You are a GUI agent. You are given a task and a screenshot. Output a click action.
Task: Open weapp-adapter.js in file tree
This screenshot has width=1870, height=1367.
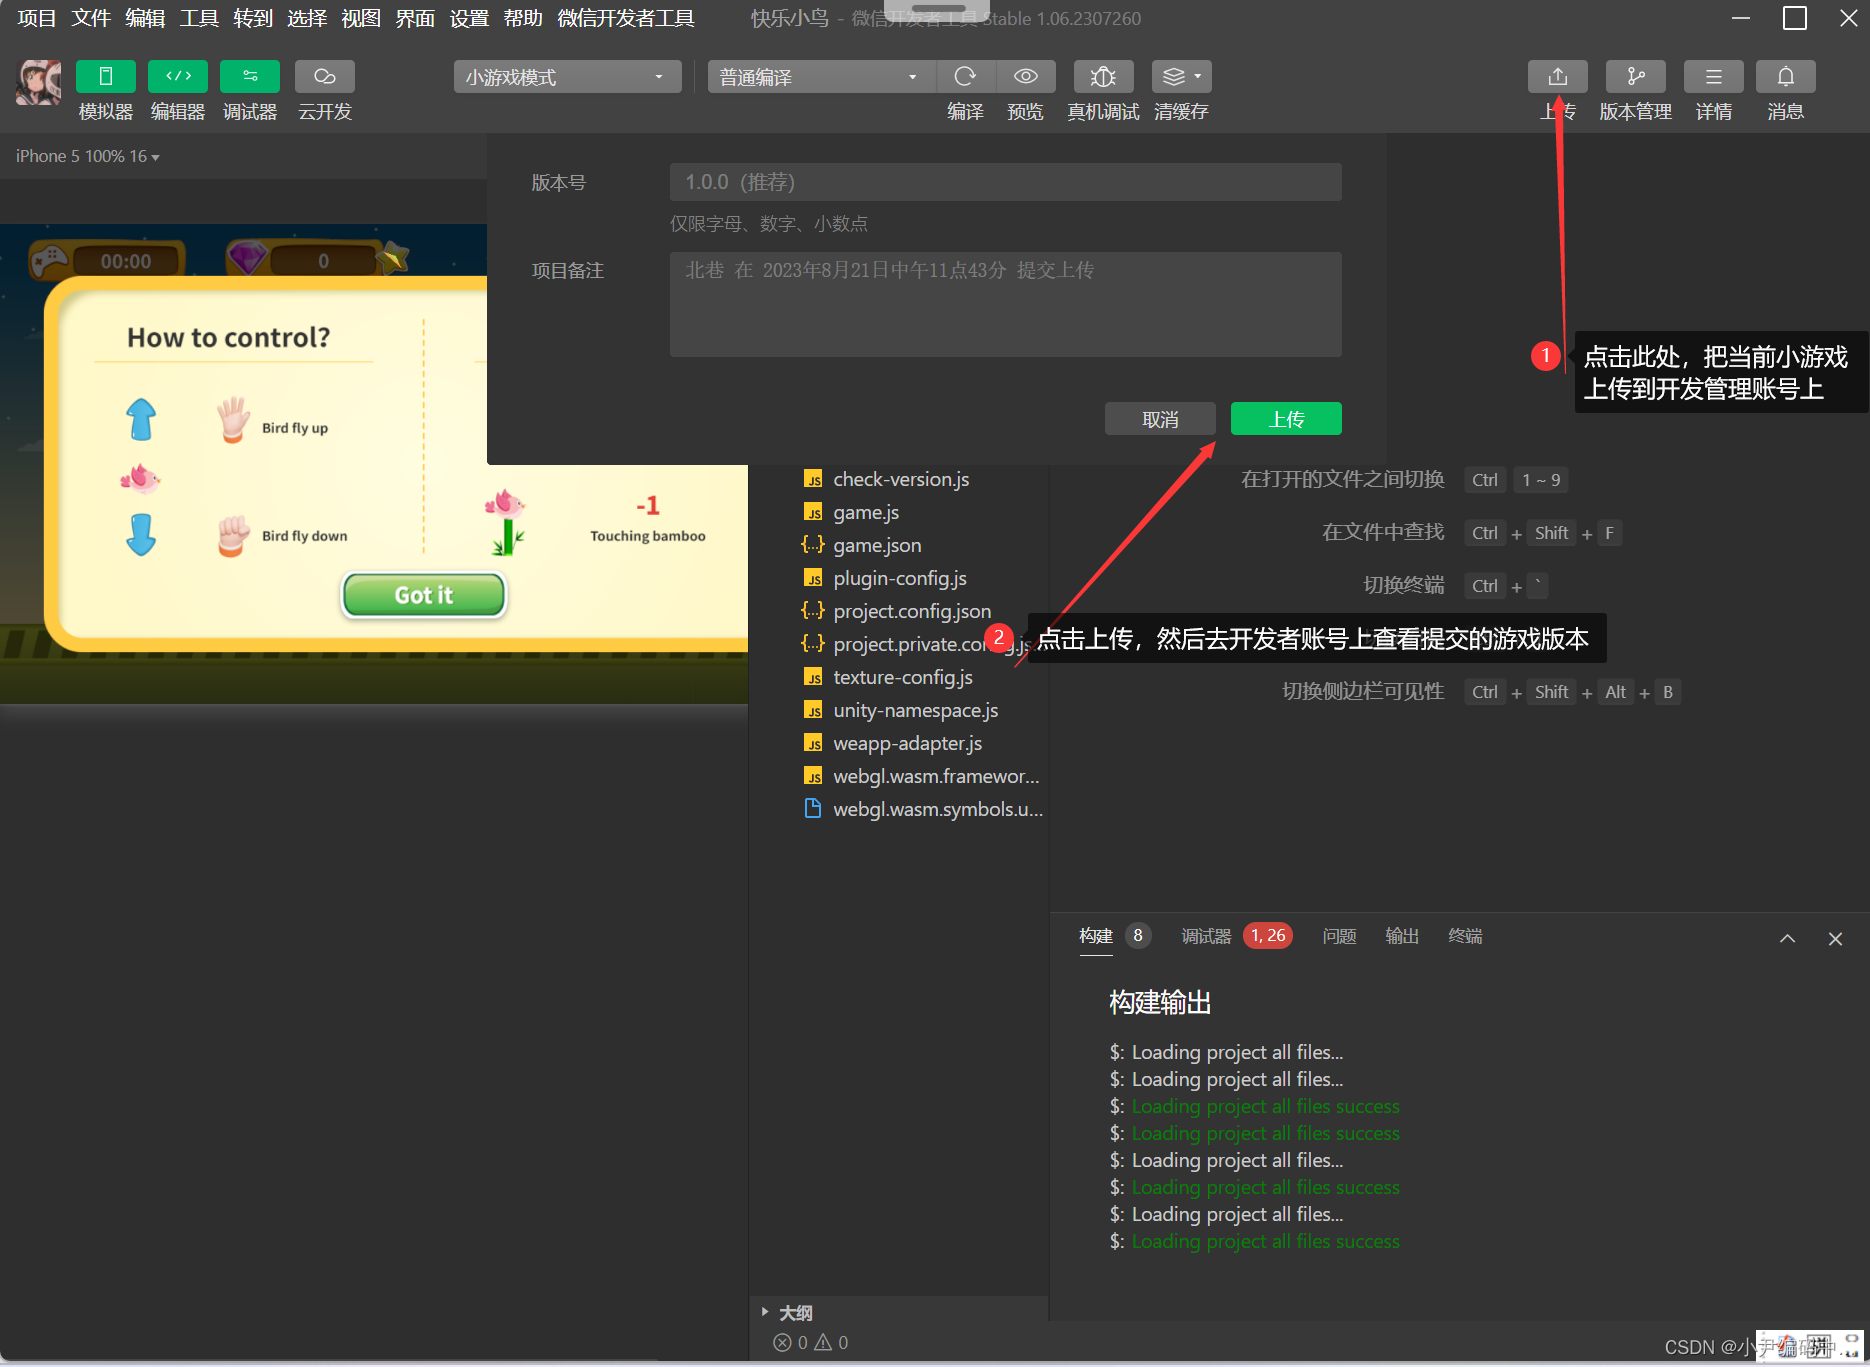(907, 743)
